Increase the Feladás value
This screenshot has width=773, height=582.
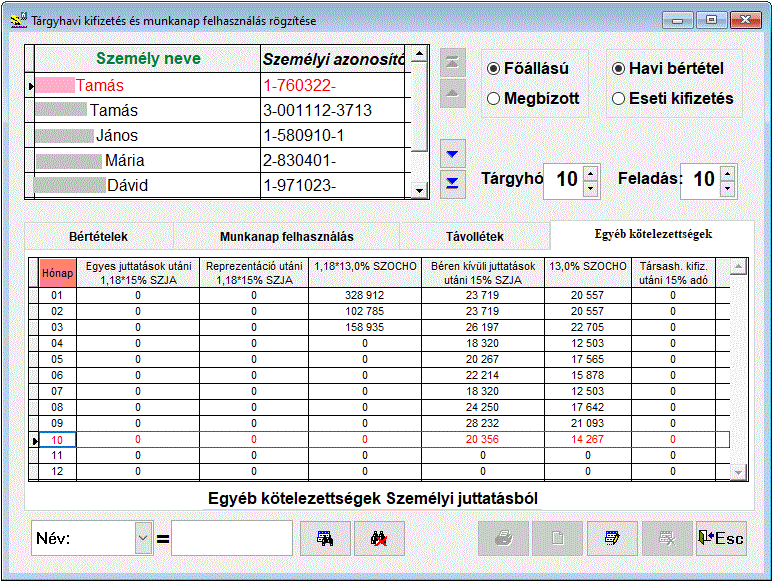tap(728, 174)
